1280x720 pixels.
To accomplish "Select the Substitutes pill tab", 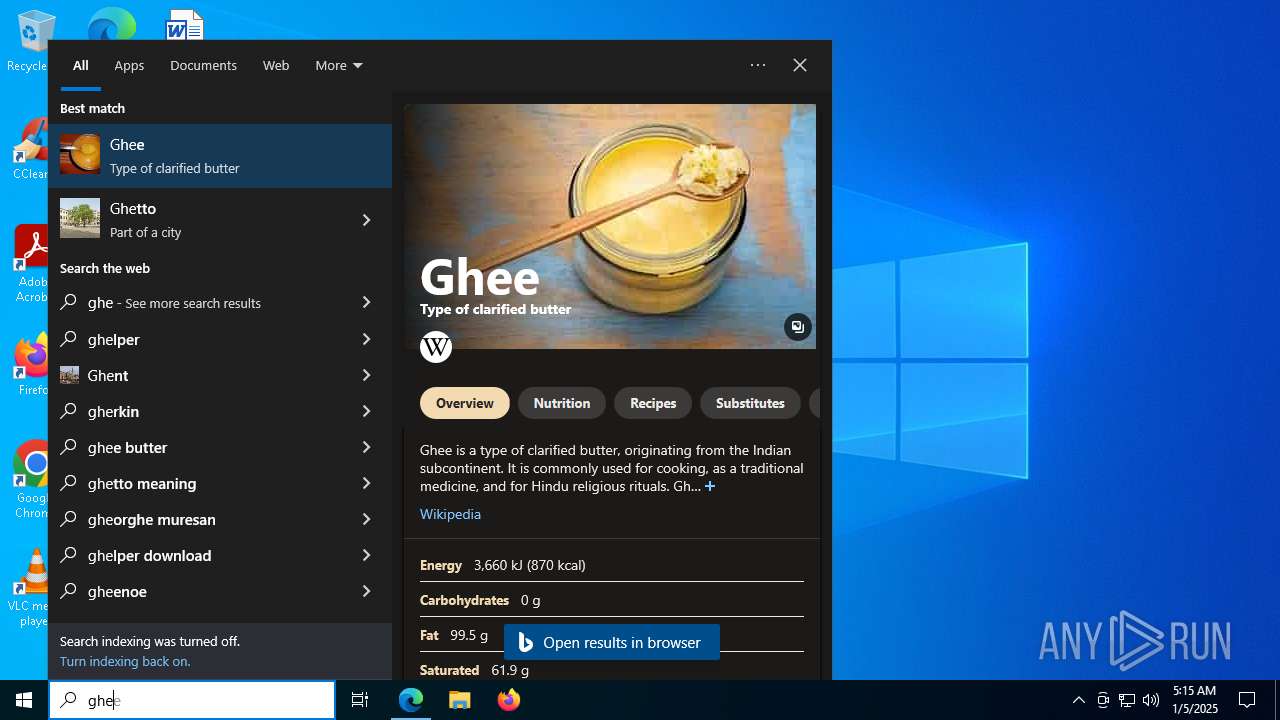I will tap(750, 403).
